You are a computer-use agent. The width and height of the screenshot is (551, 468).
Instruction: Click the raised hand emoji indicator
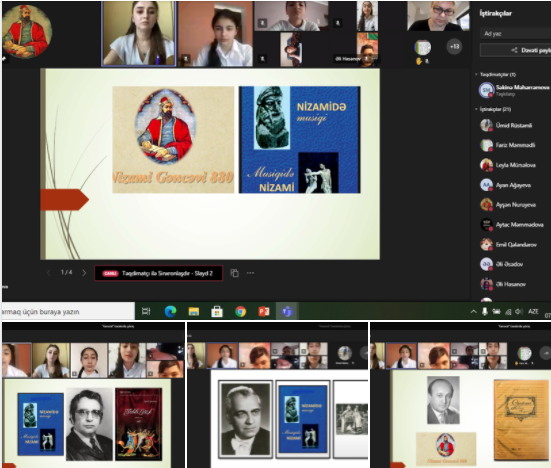[419, 61]
